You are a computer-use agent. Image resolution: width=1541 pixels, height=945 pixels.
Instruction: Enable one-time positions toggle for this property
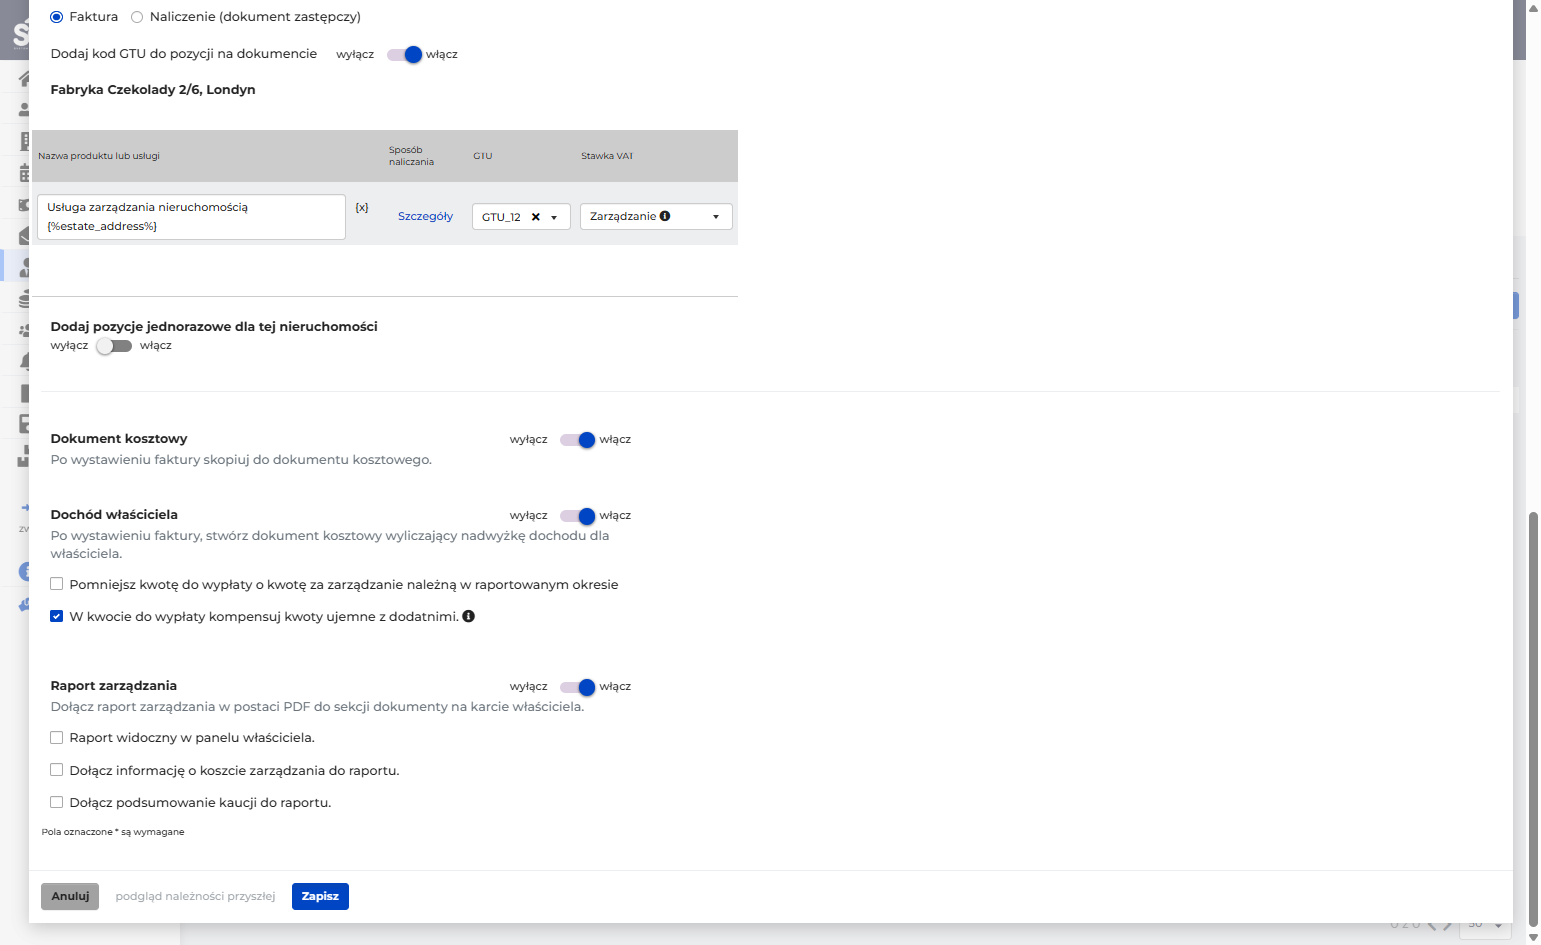pyautogui.click(x=114, y=346)
